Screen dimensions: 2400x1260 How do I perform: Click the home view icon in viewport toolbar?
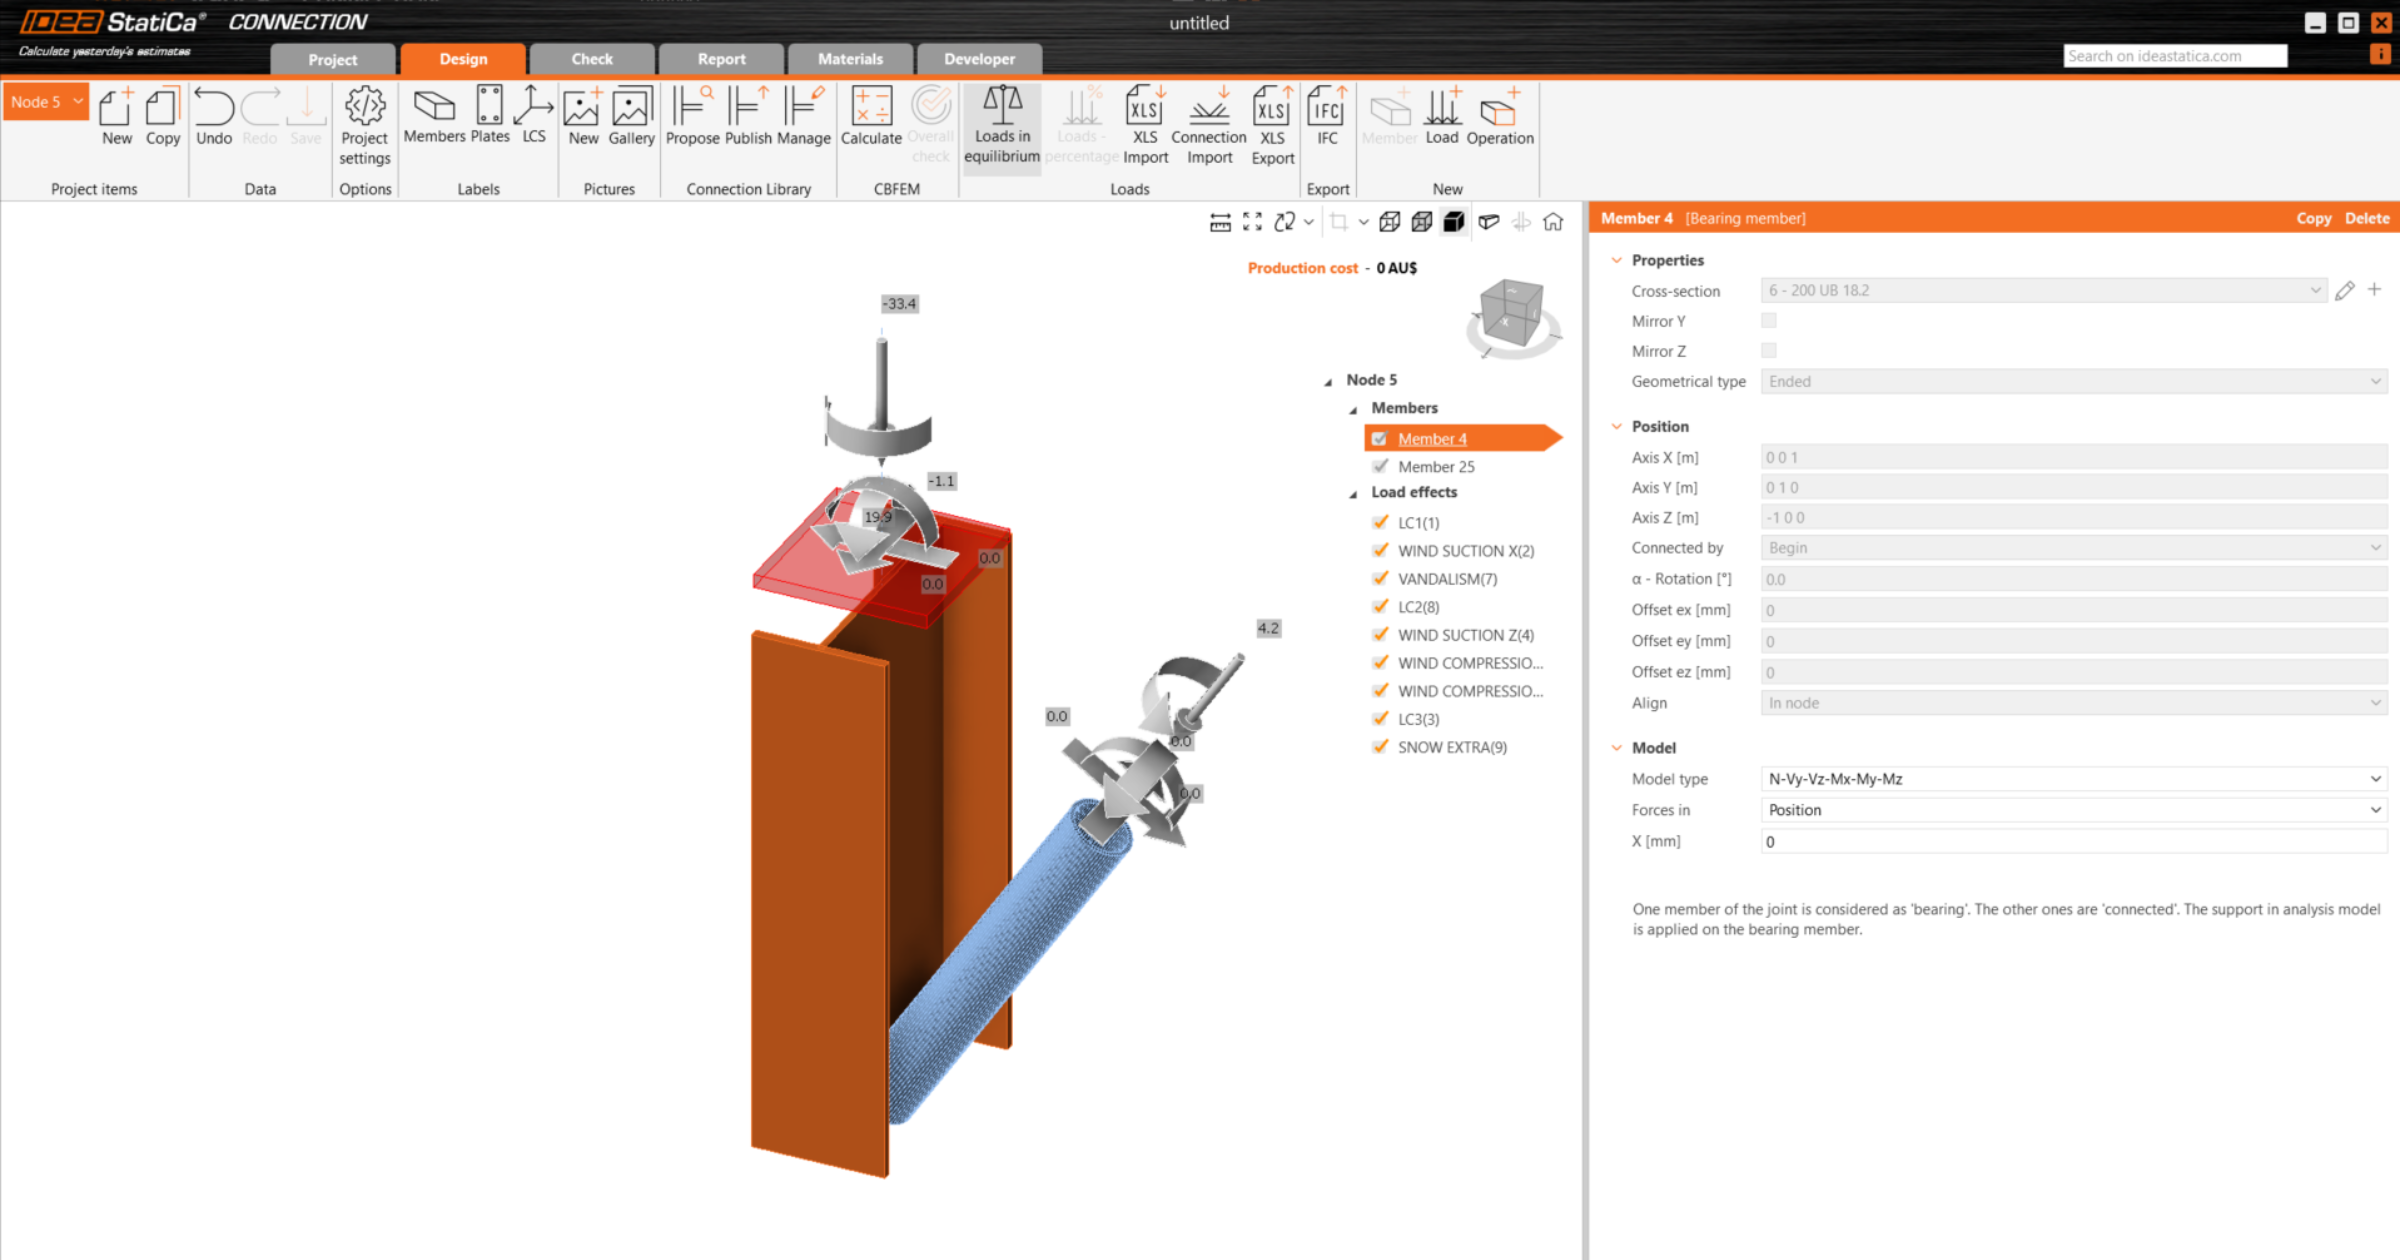click(1553, 222)
